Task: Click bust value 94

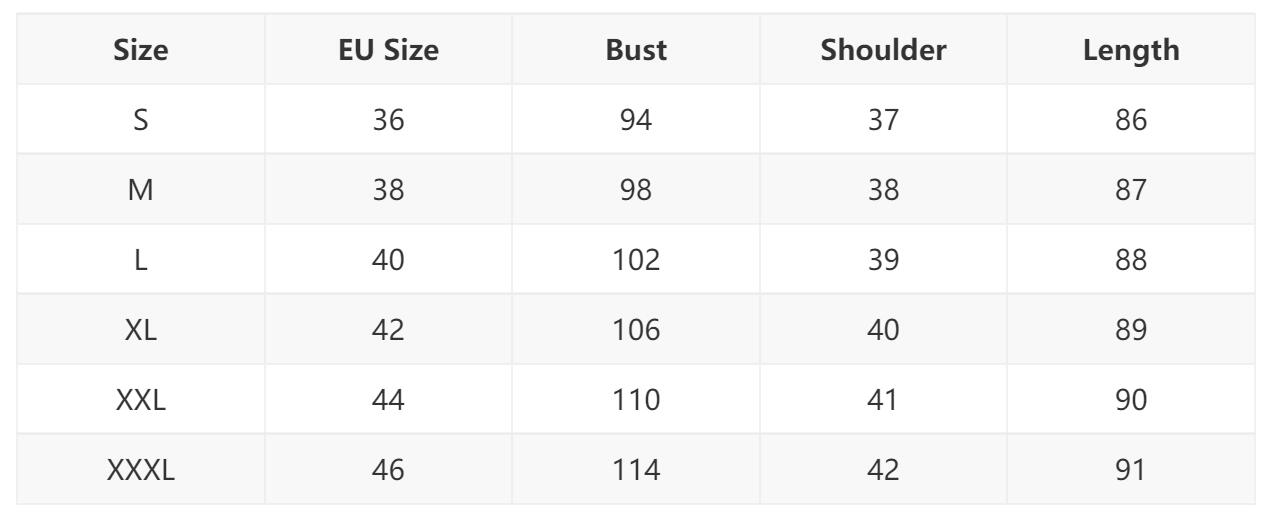Action: tap(636, 120)
